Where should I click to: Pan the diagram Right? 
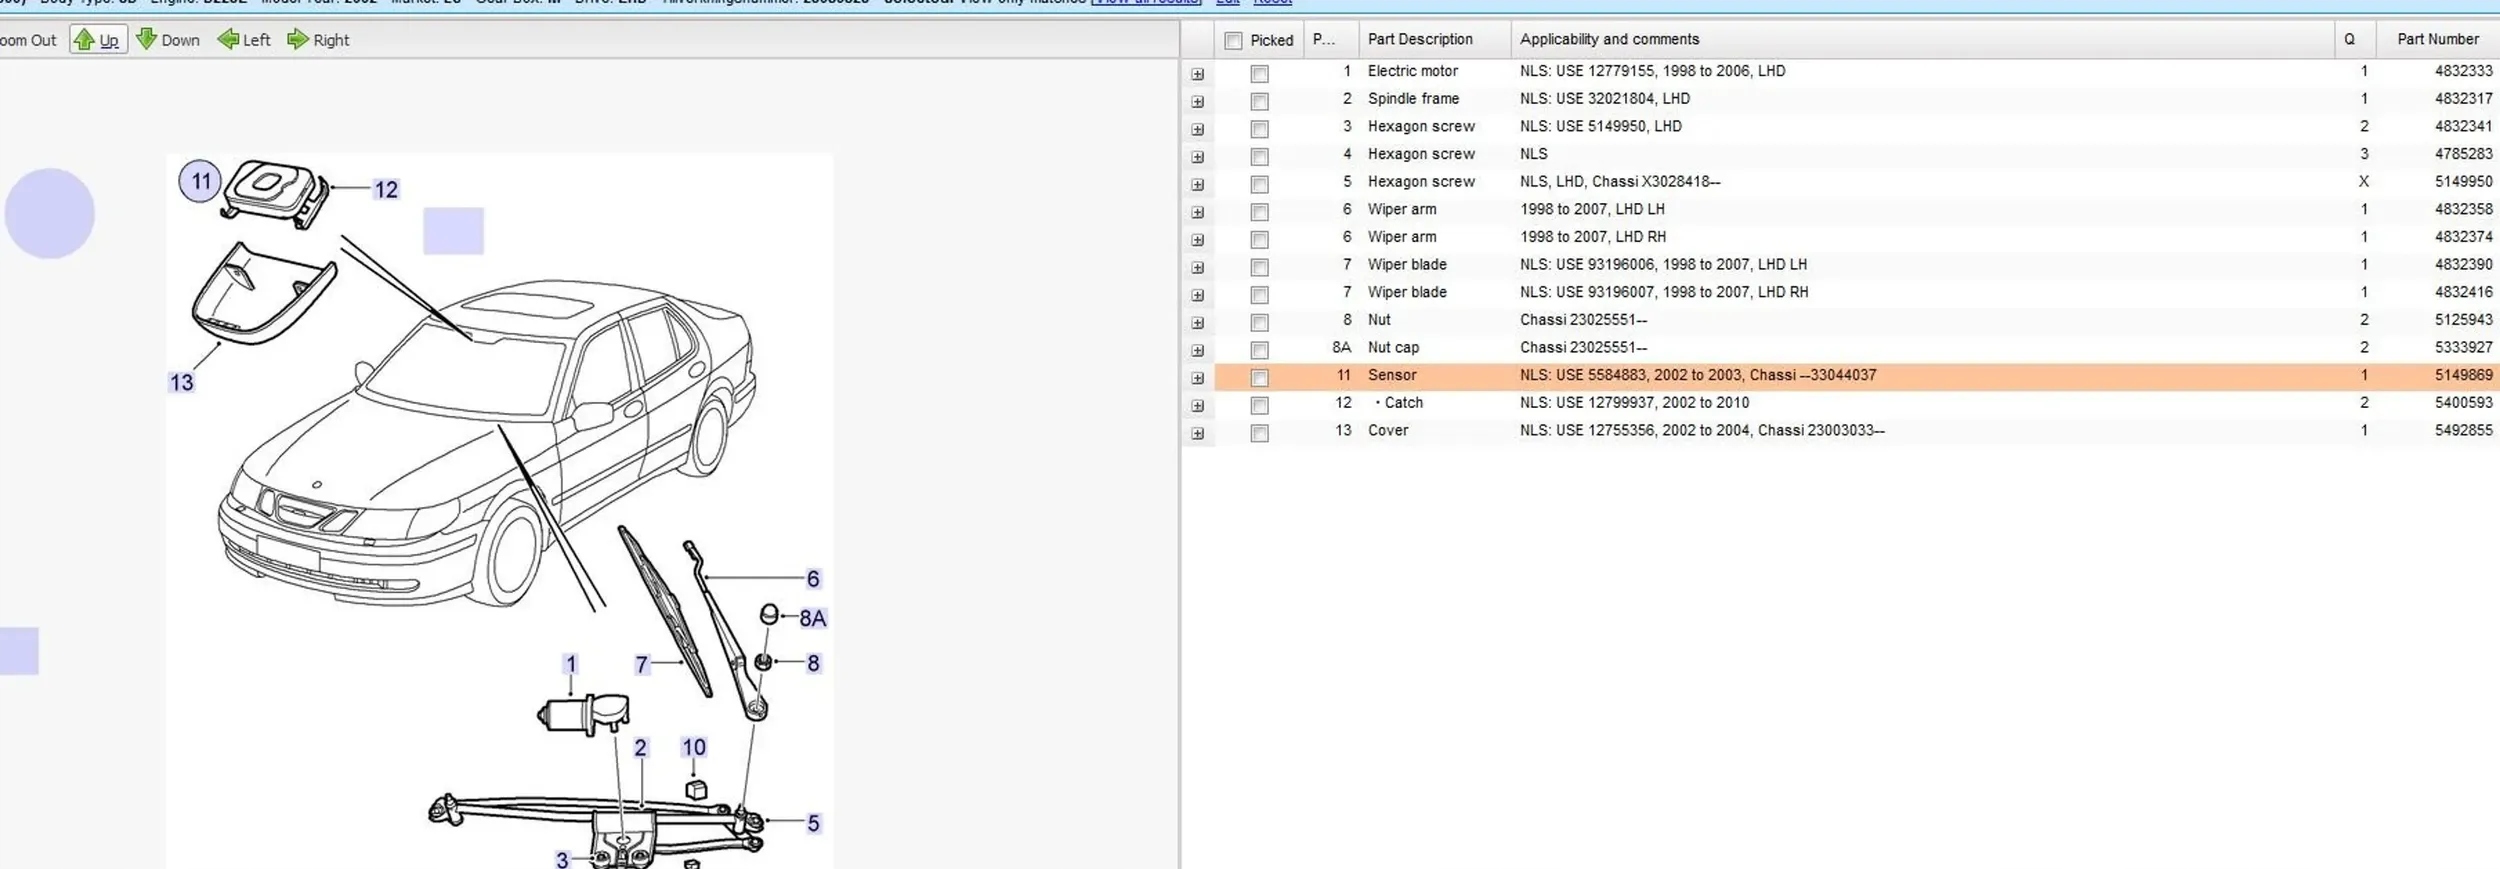click(x=318, y=40)
